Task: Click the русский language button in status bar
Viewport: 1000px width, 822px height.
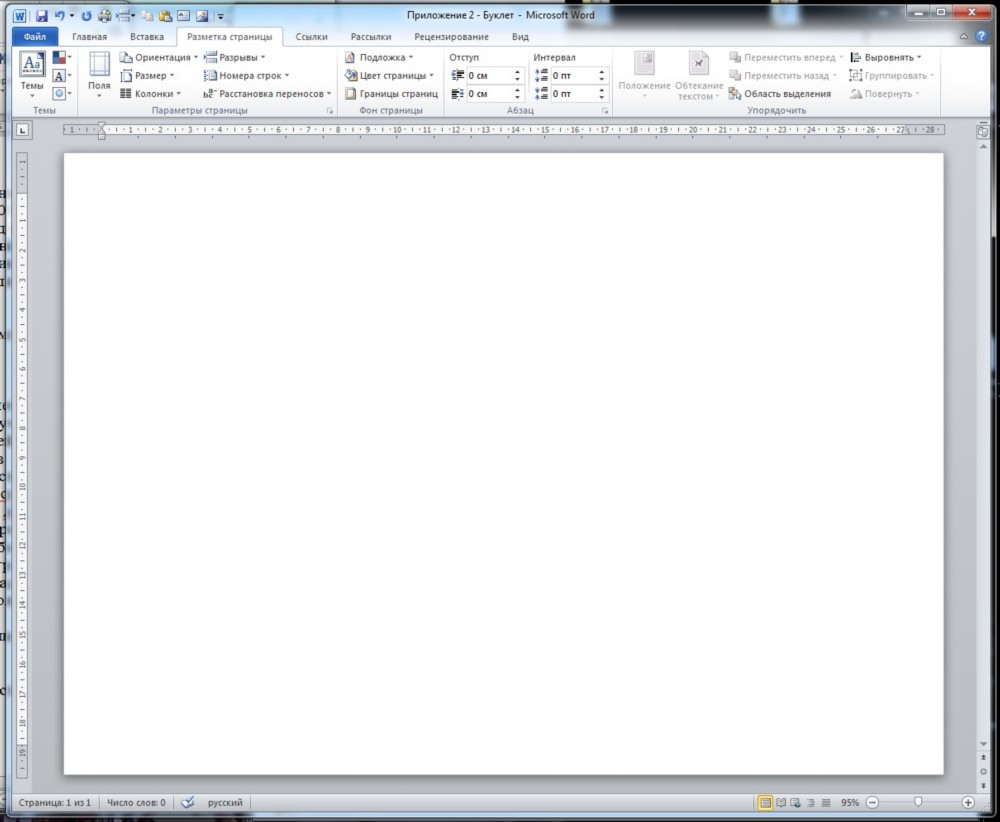Action: coord(224,802)
